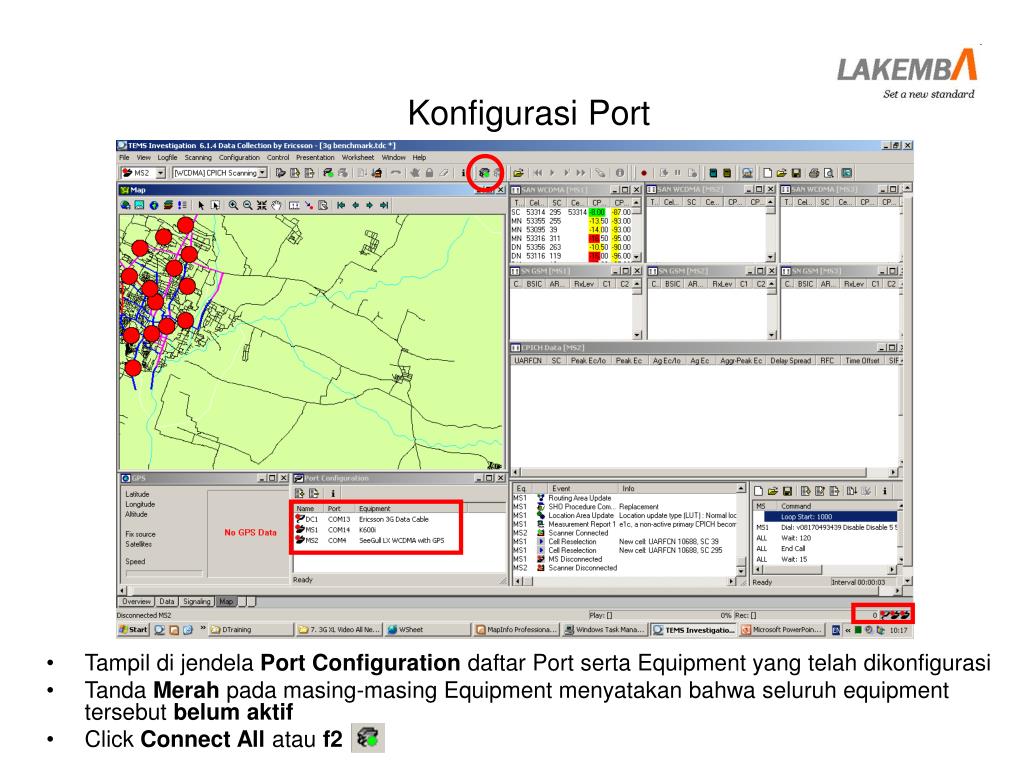Switch to the Overview worksheet tab

[x=136, y=601]
